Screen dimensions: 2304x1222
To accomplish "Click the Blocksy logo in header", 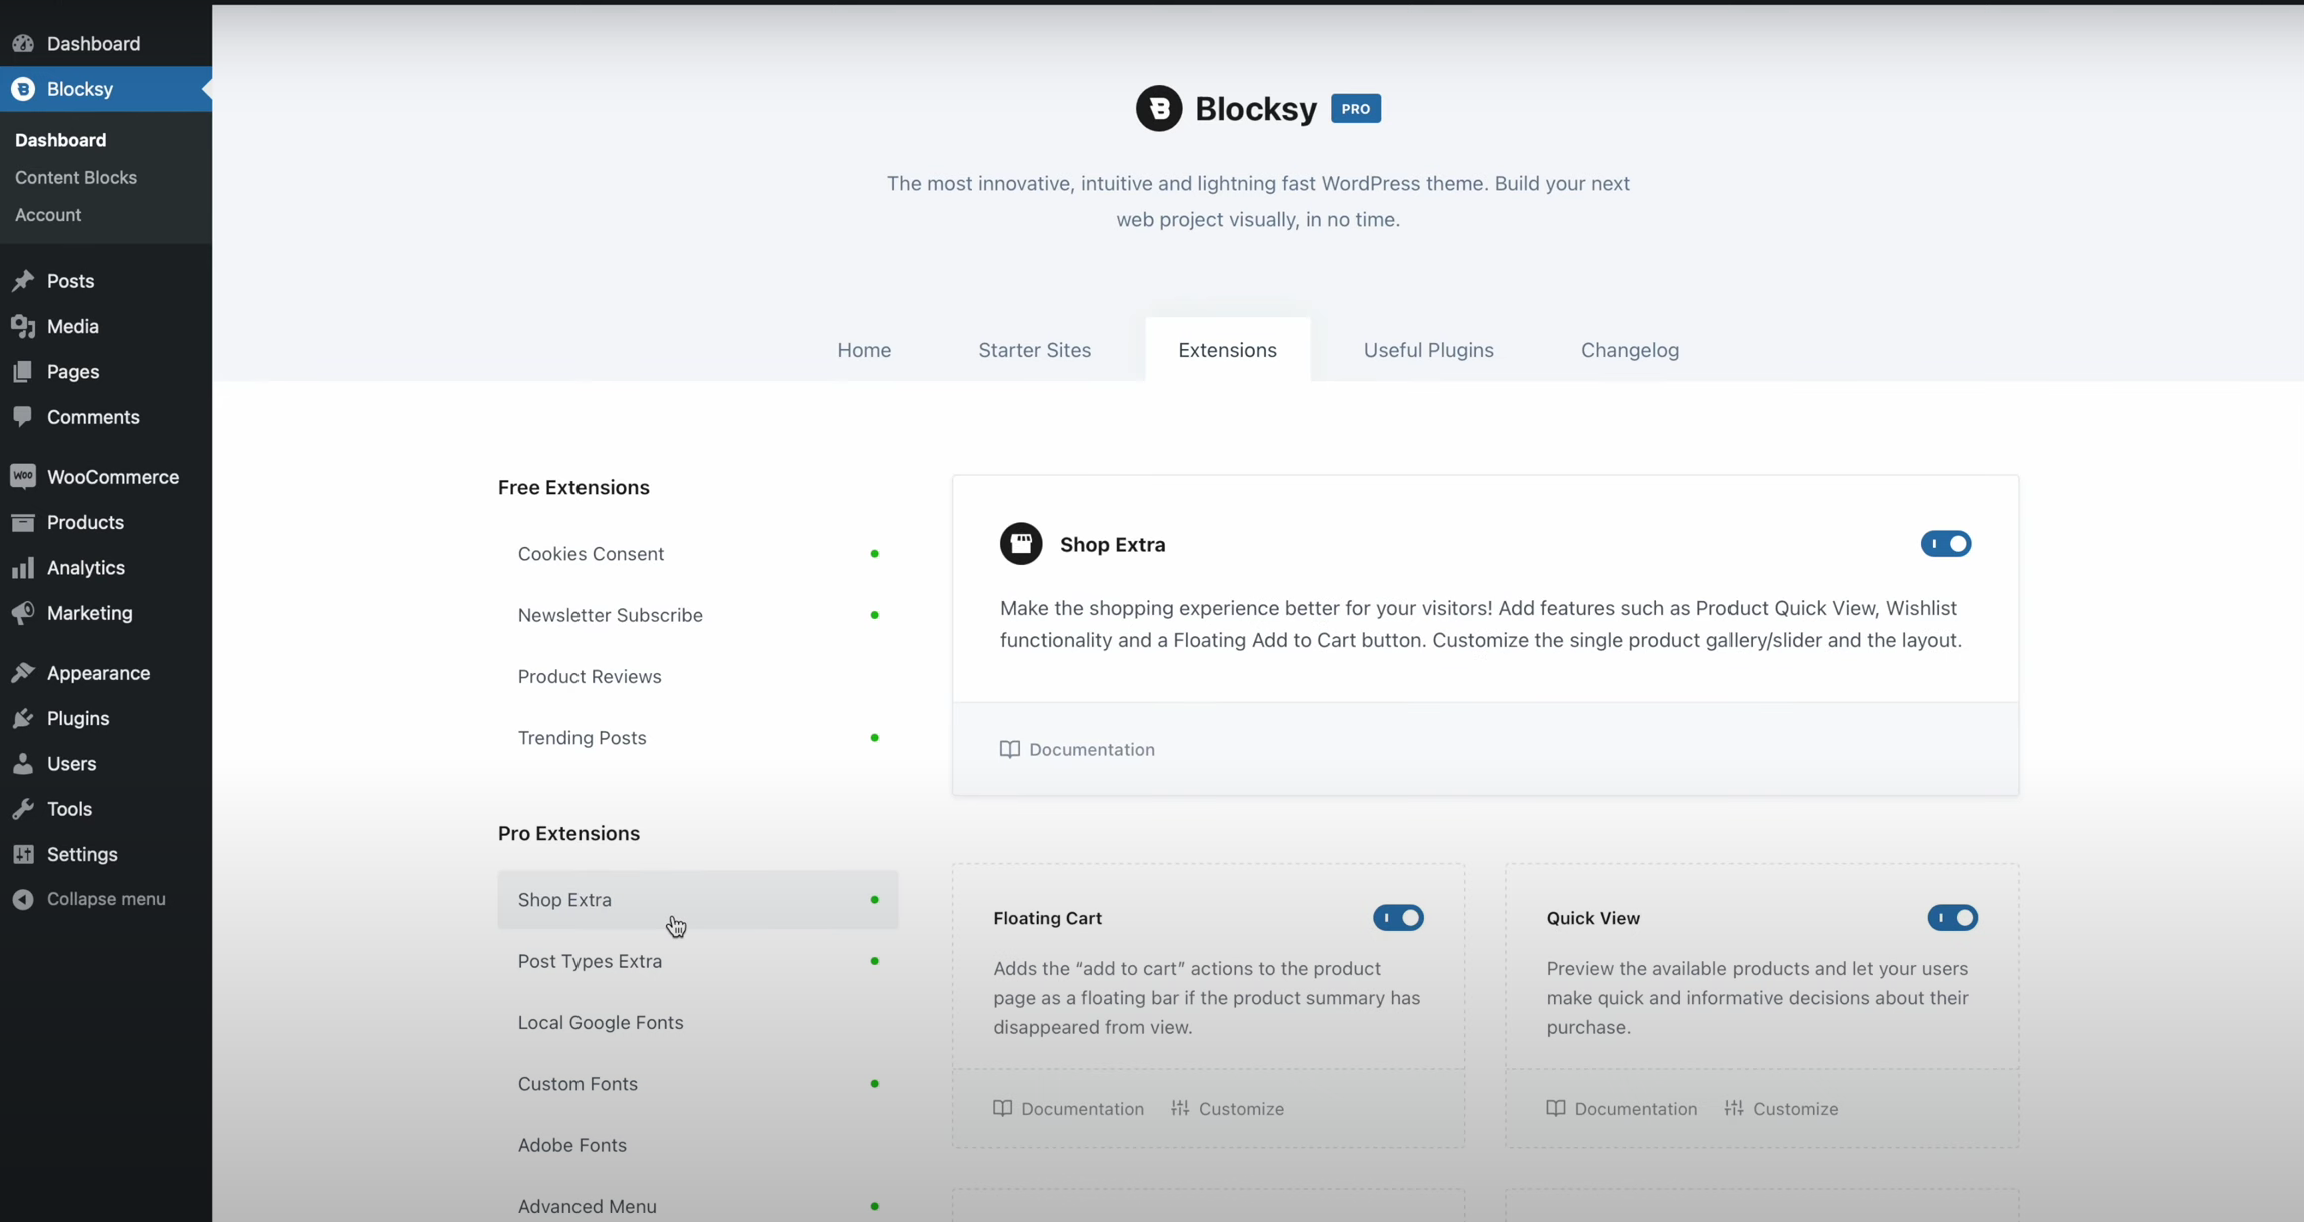I will [x=1159, y=108].
